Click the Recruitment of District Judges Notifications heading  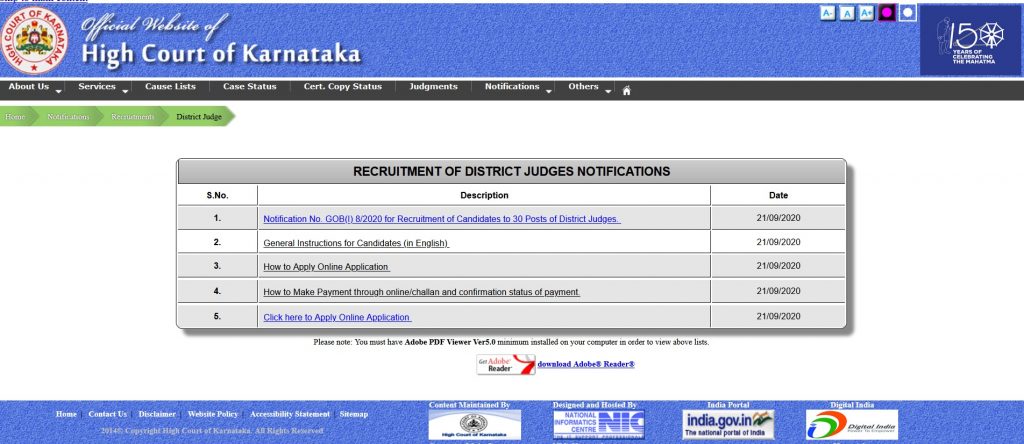511,172
